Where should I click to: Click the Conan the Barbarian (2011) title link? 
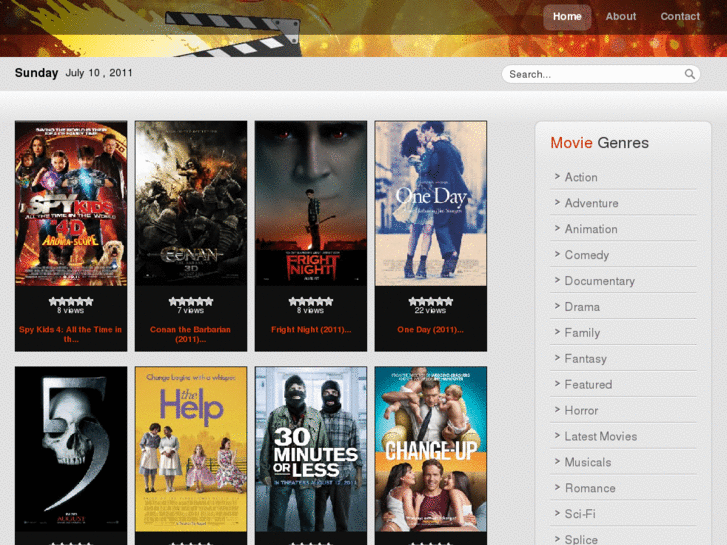(x=191, y=334)
